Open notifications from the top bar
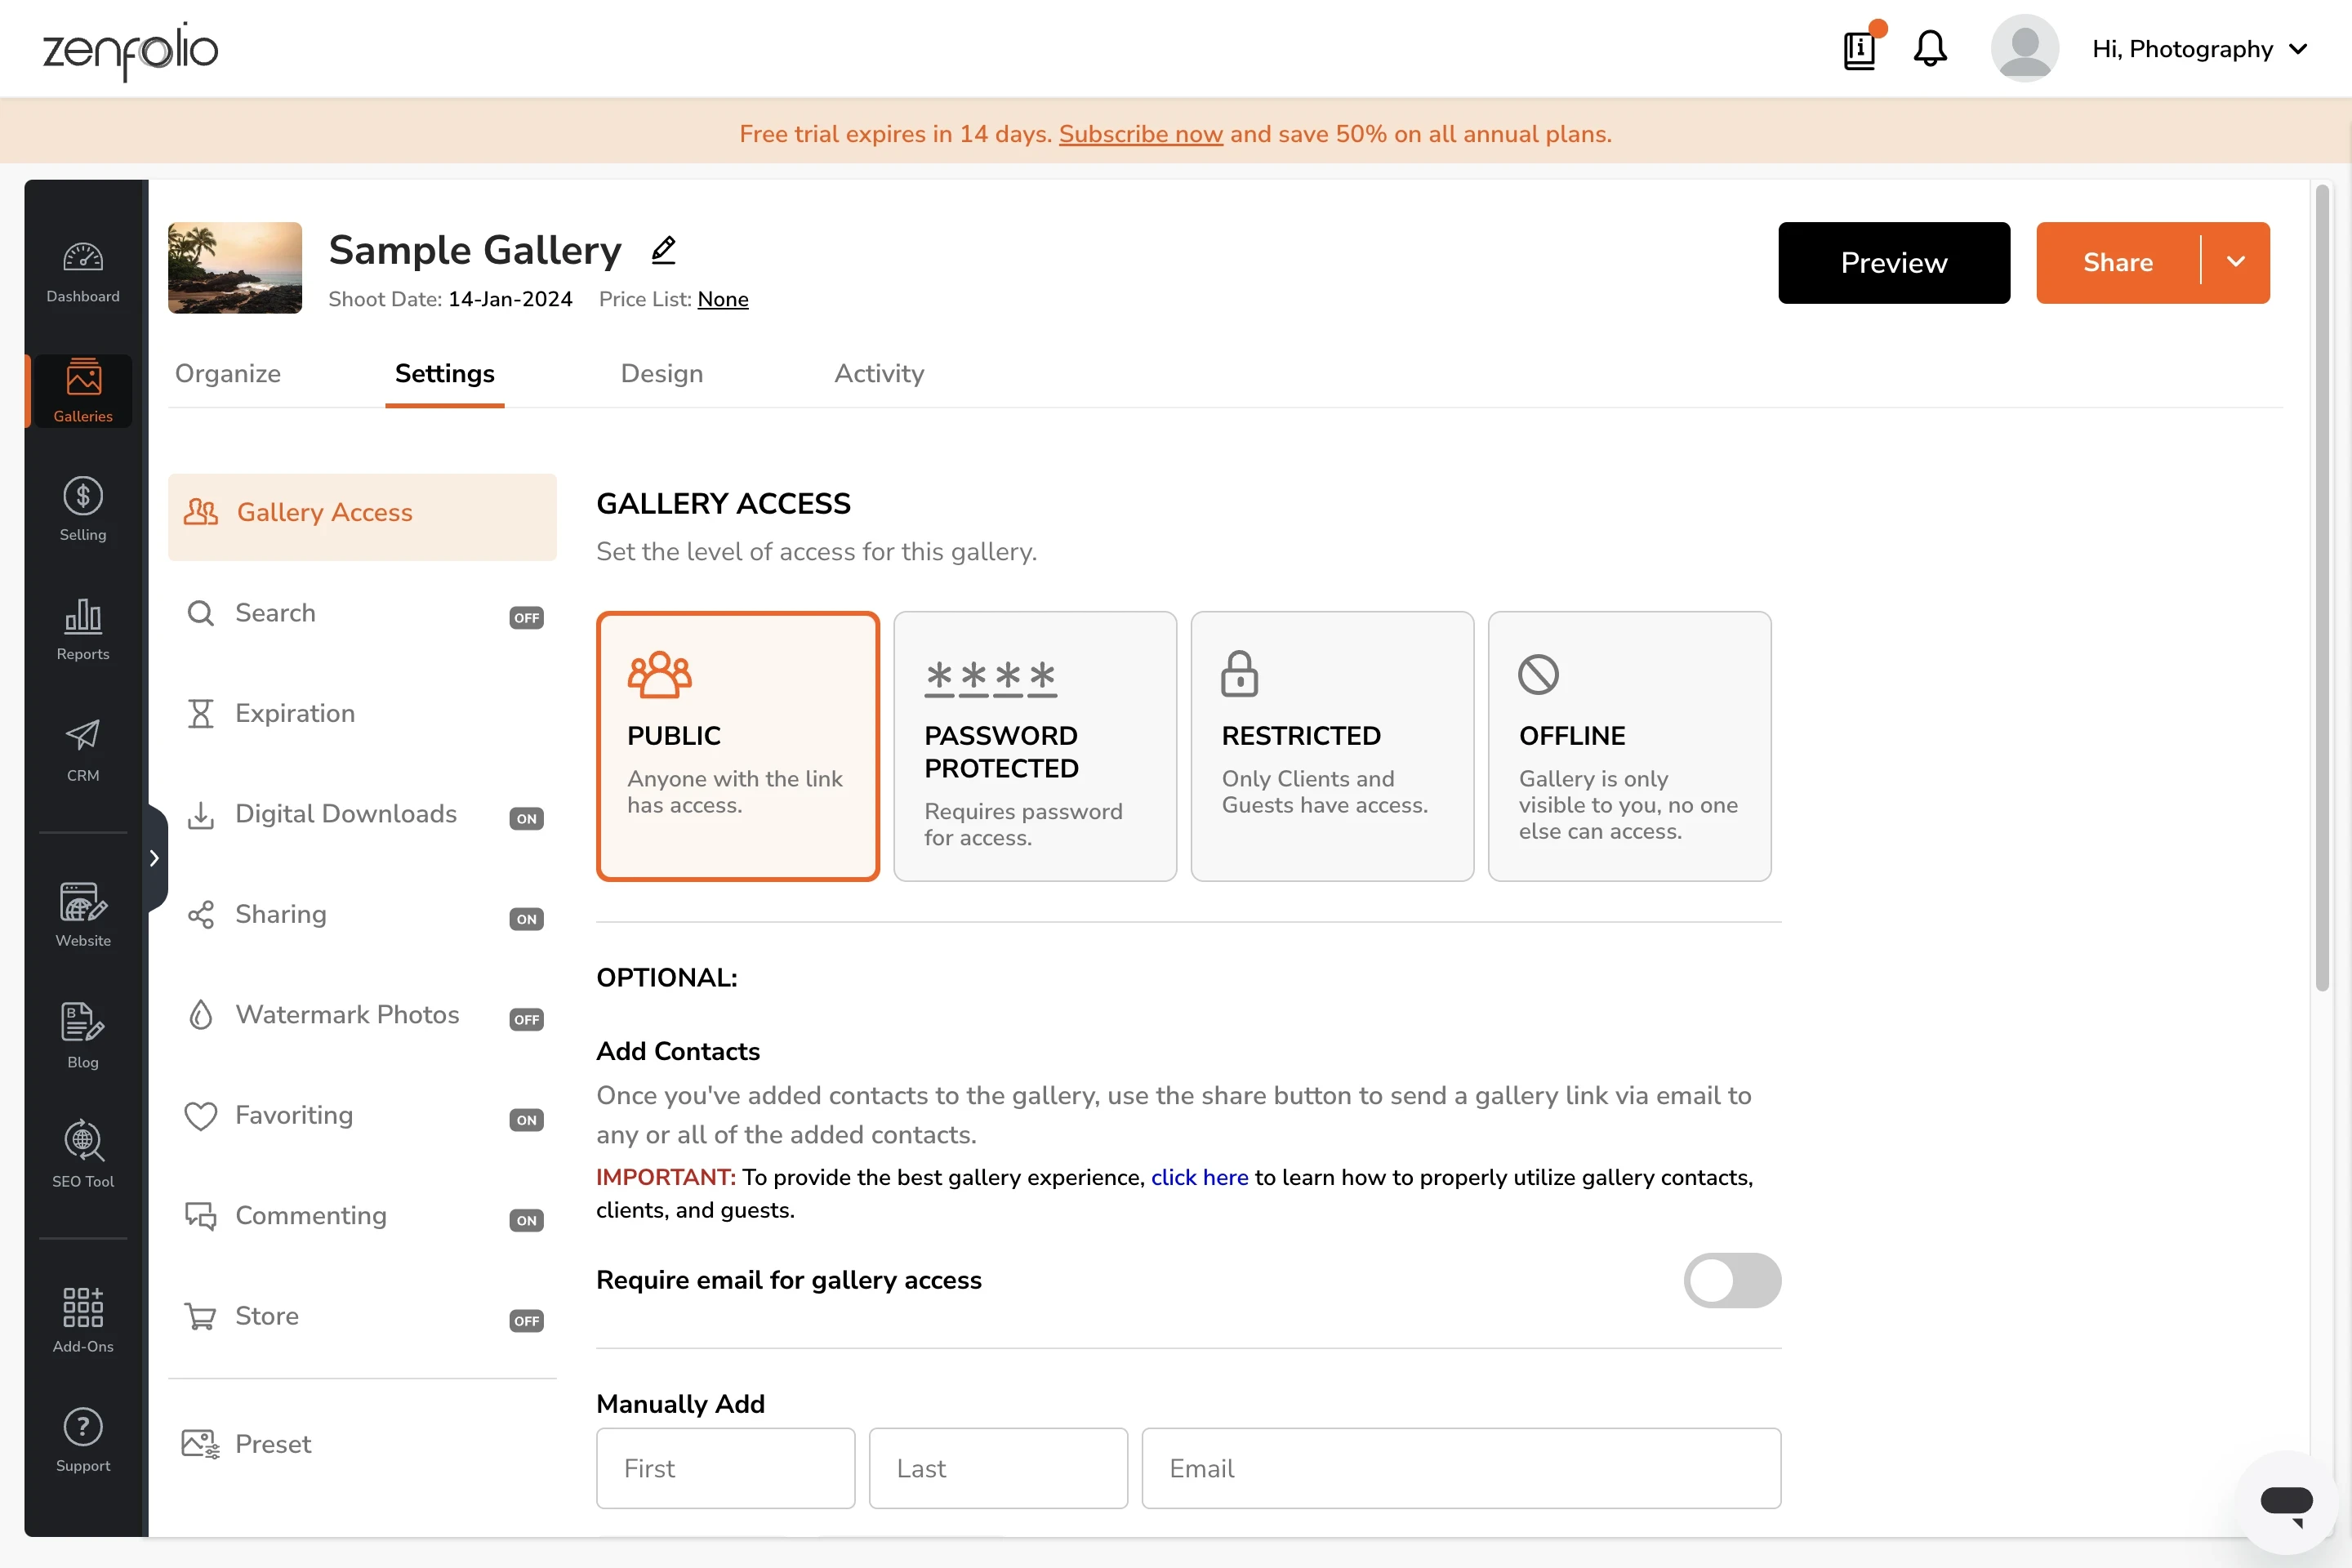Viewport: 2352px width, 1568px height. (x=1930, y=48)
